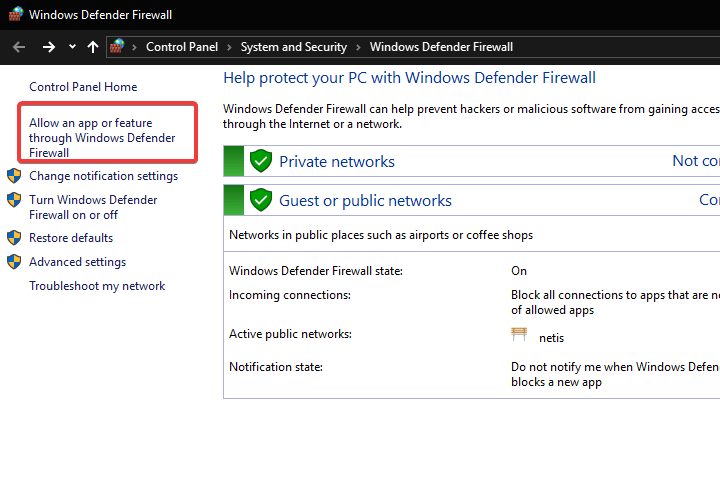The width and height of the screenshot is (720, 480).
Task: Open Restore defaults link
Action: tap(71, 238)
